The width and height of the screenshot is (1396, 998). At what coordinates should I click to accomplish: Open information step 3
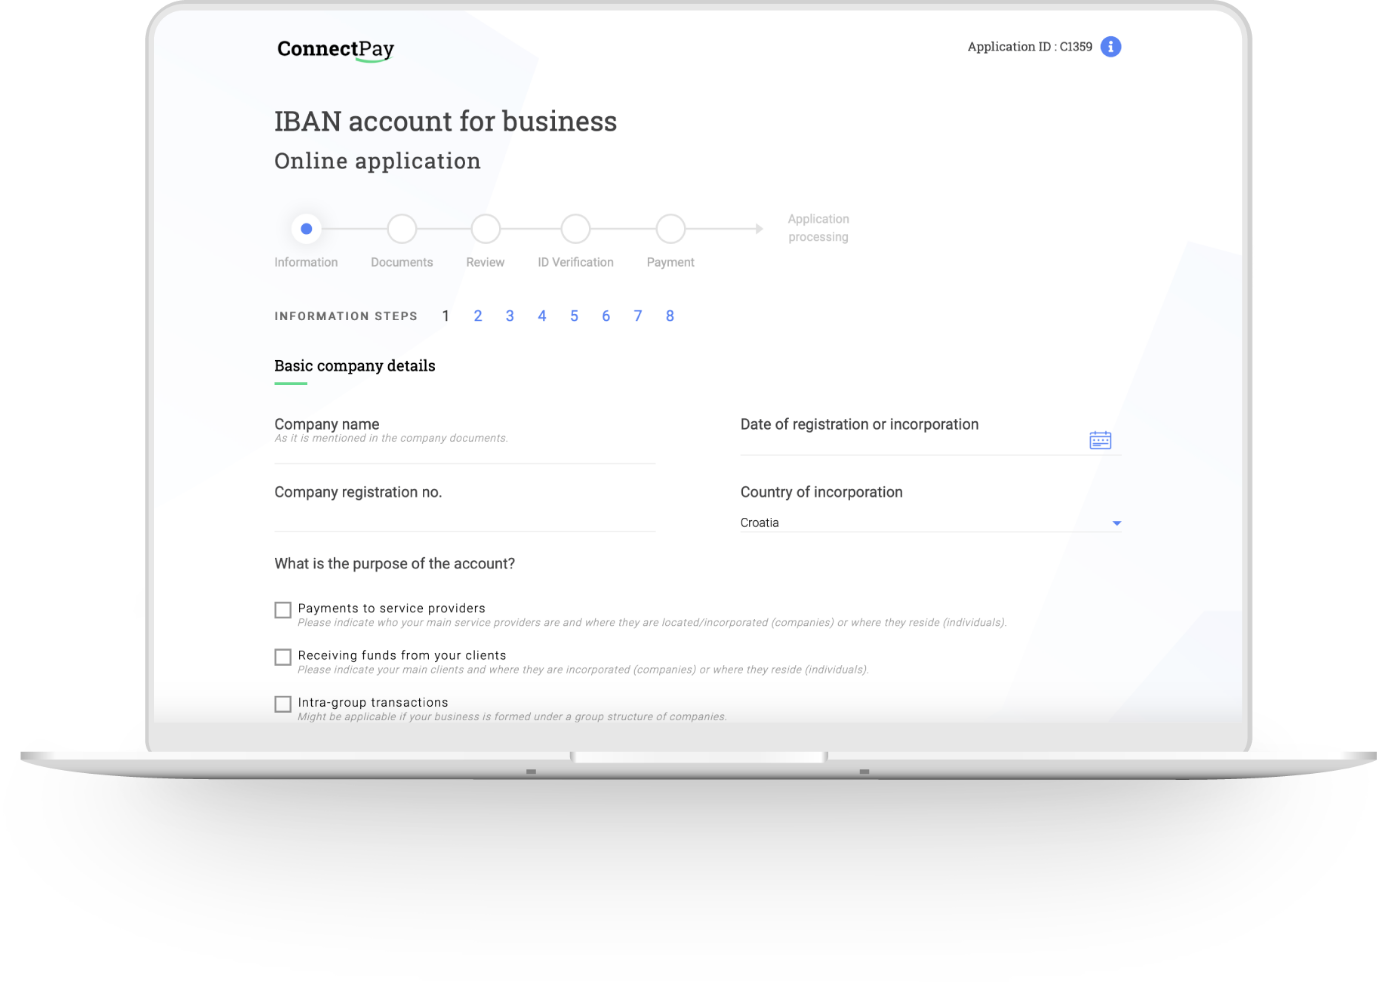510,316
